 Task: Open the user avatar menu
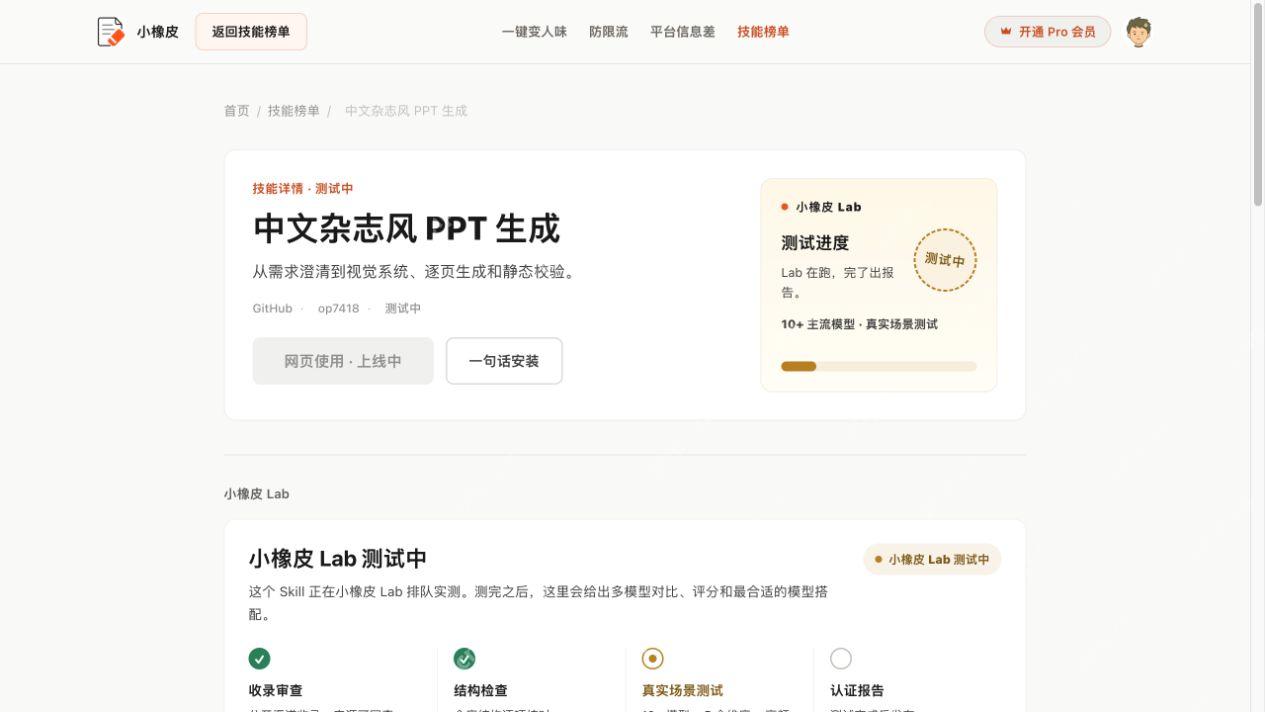[x=1138, y=32]
